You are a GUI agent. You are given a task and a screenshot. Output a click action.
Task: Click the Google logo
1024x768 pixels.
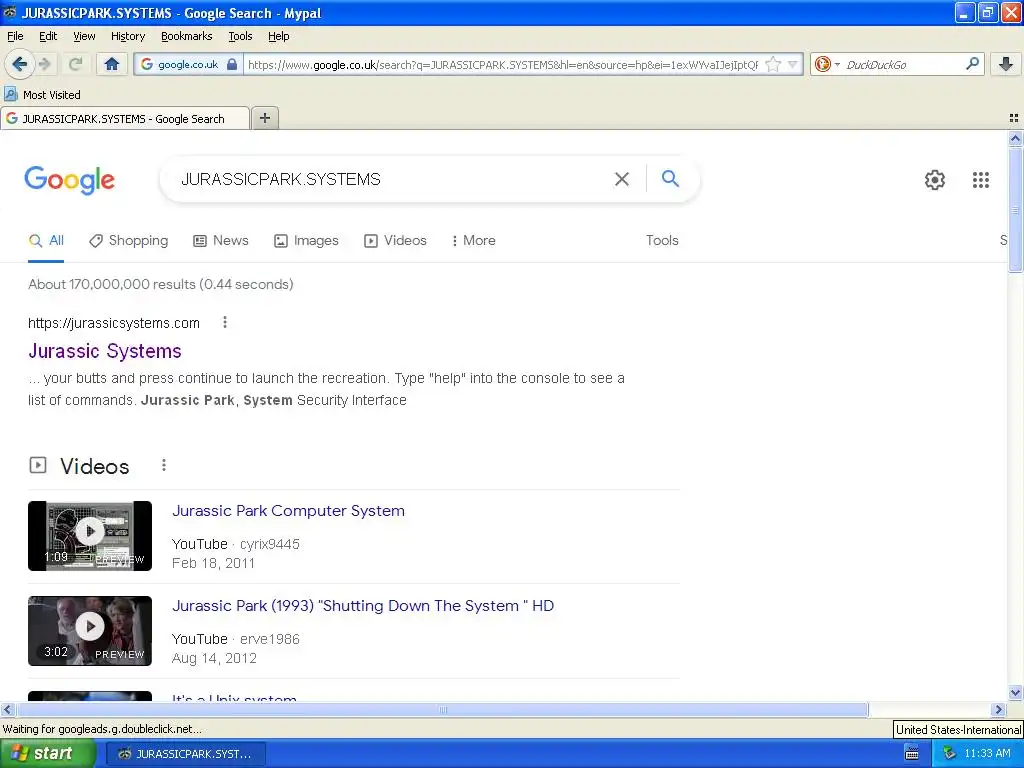[70, 180]
